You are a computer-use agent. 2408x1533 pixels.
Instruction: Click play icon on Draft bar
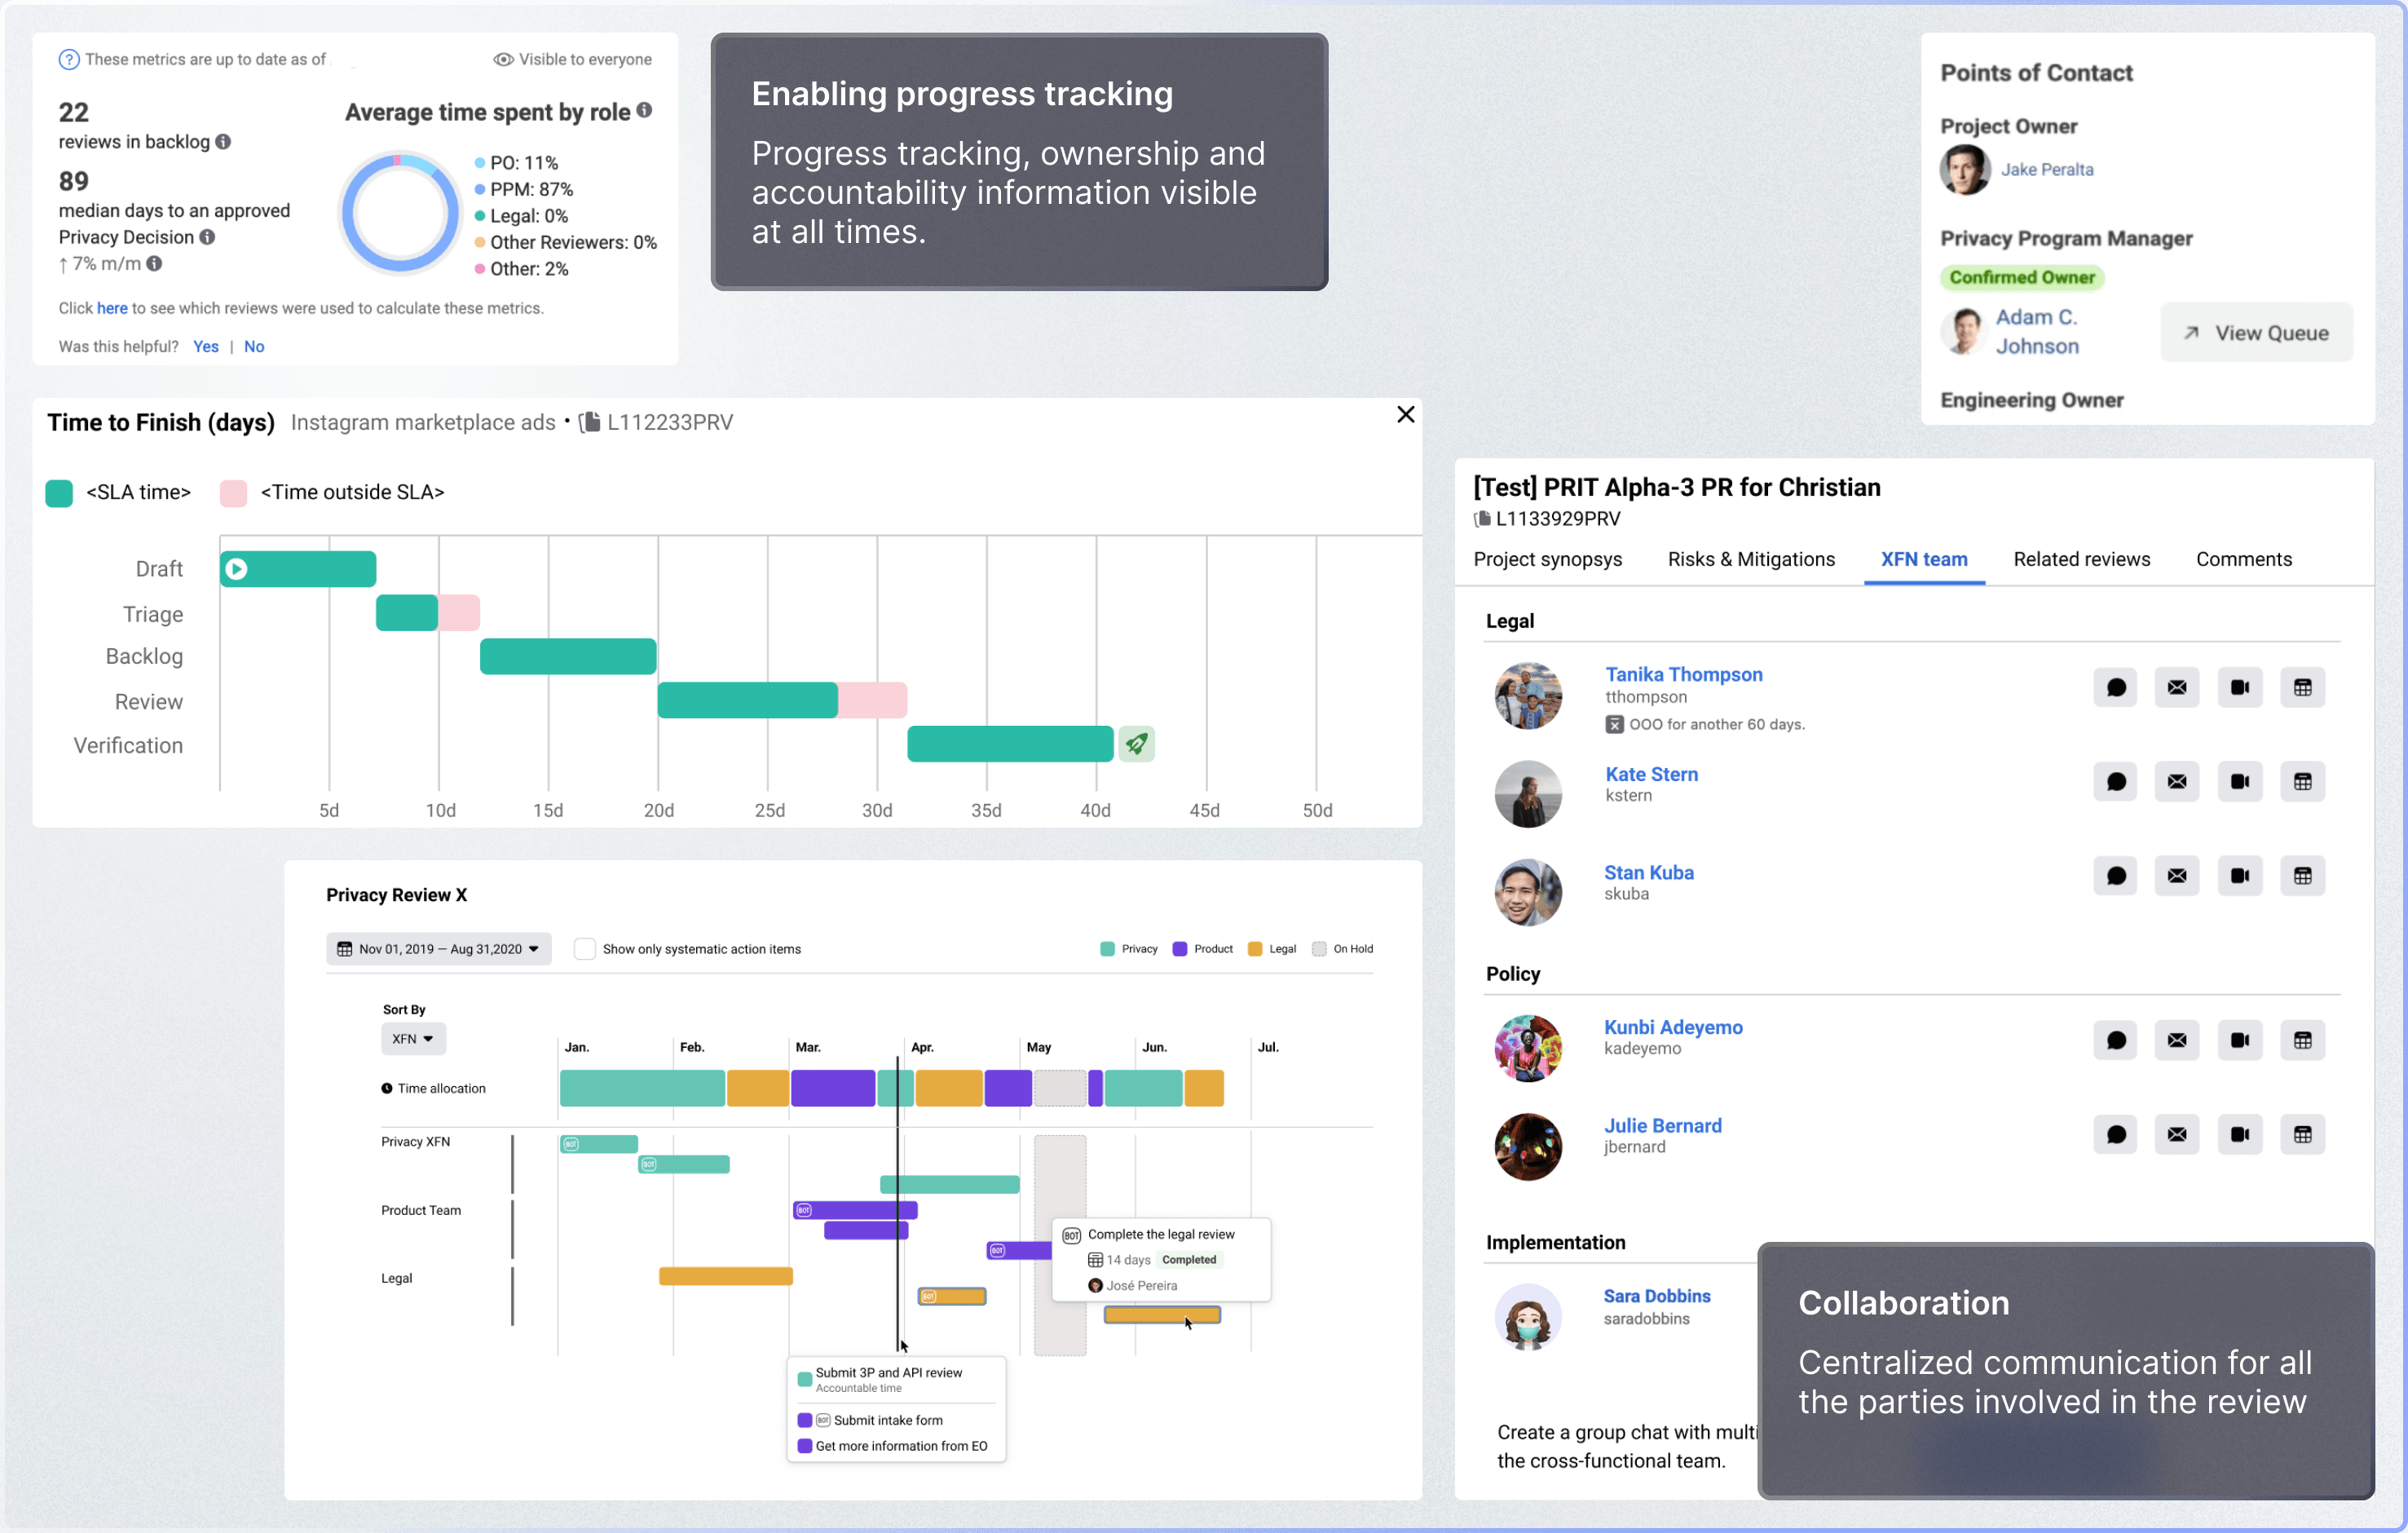[236, 569]
